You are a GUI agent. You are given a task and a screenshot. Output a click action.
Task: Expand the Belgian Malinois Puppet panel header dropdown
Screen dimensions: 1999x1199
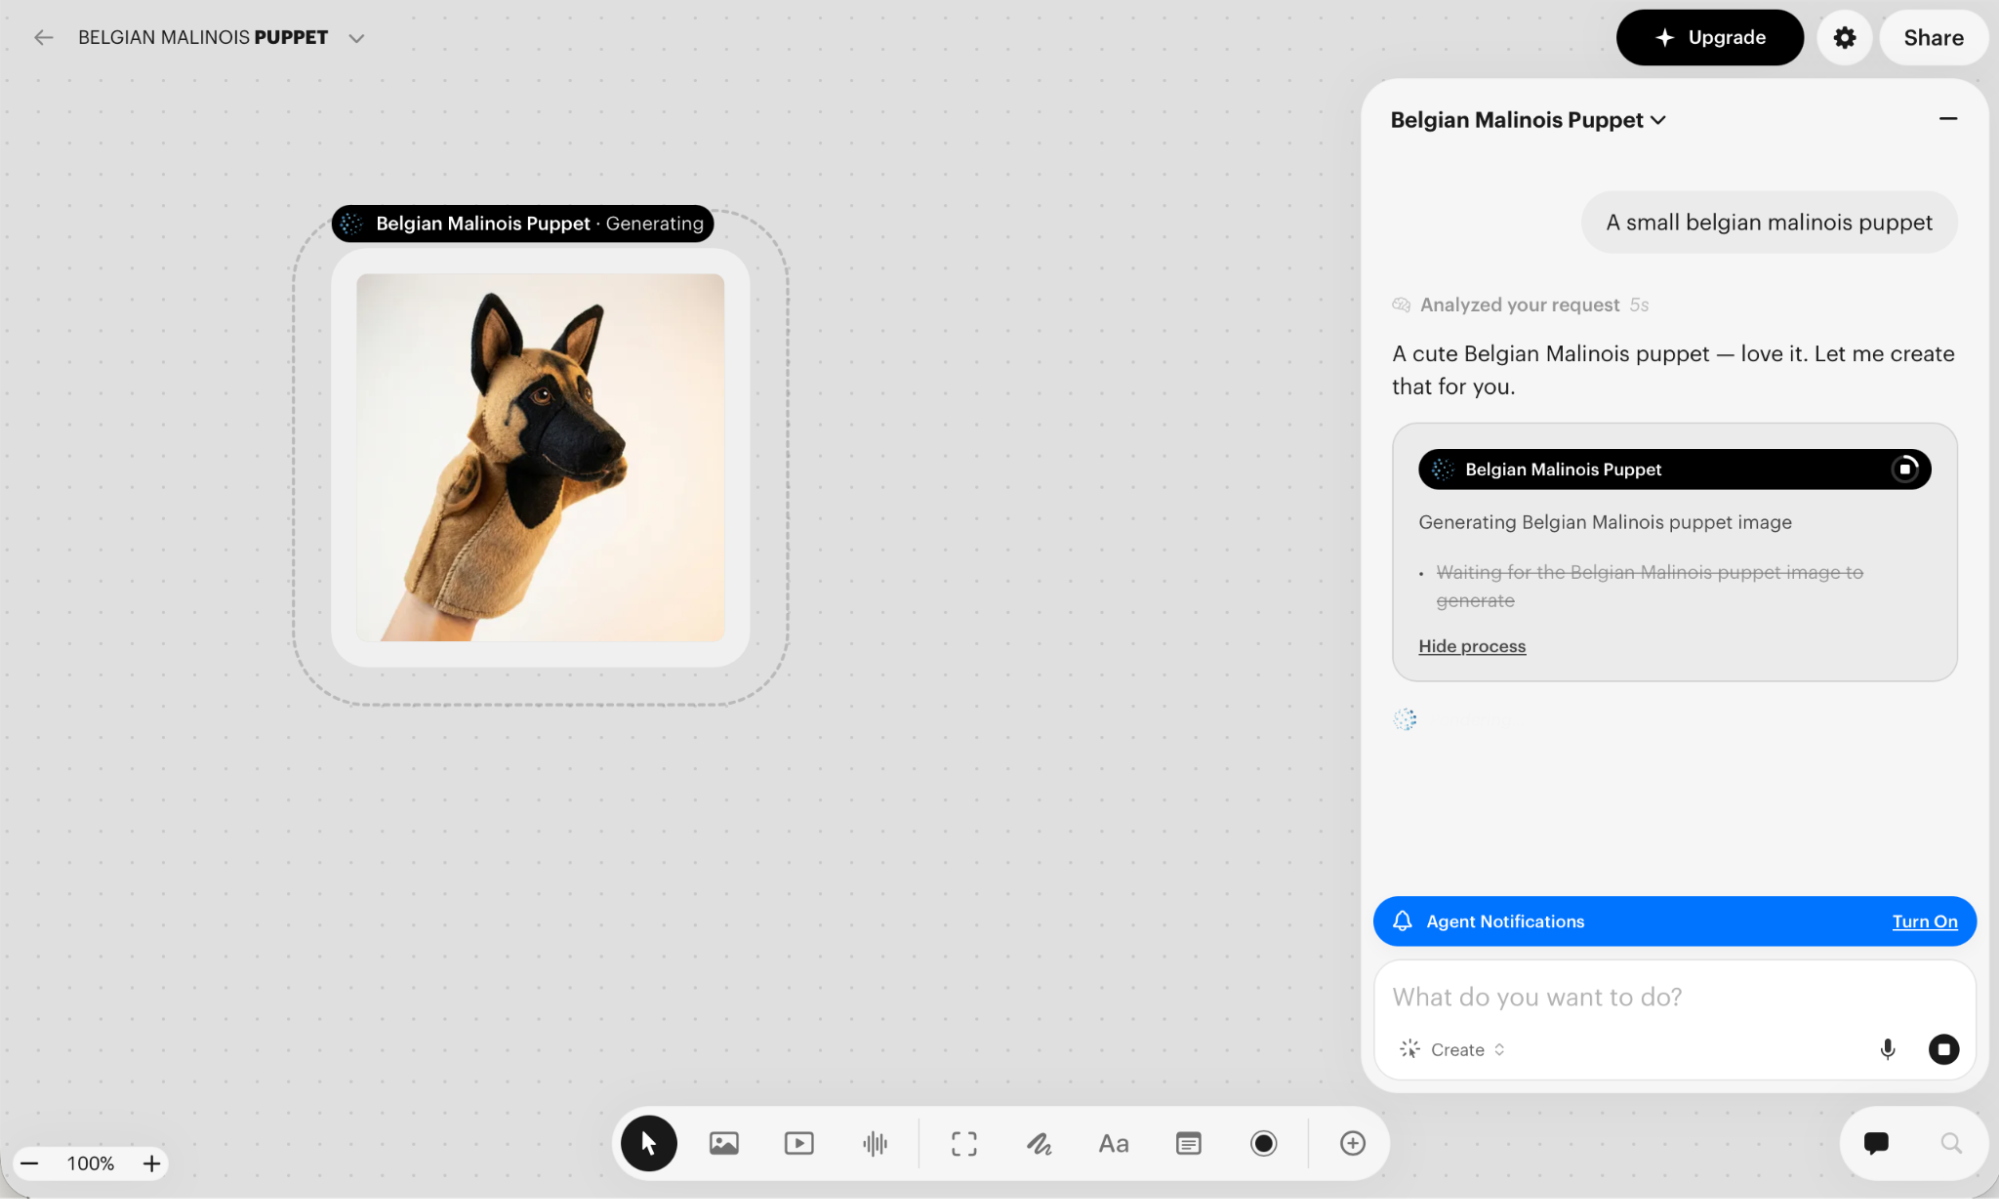(1659, 119)
